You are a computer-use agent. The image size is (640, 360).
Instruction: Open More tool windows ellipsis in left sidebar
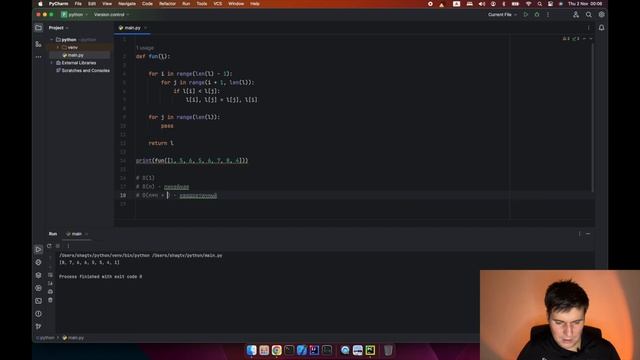[x=38, y=57]
